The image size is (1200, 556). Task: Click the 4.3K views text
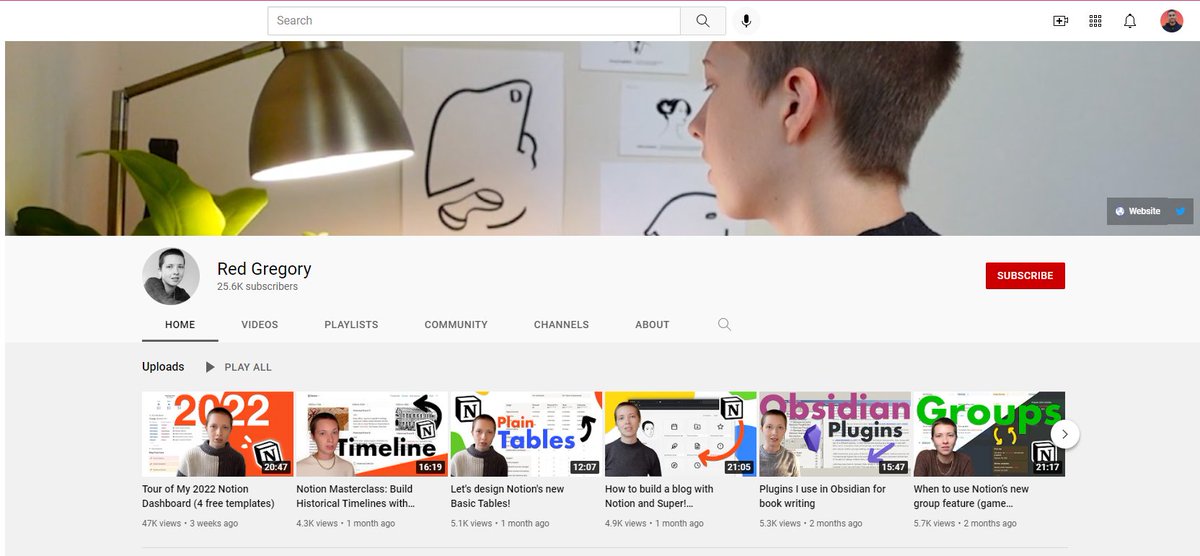[318, 523]
